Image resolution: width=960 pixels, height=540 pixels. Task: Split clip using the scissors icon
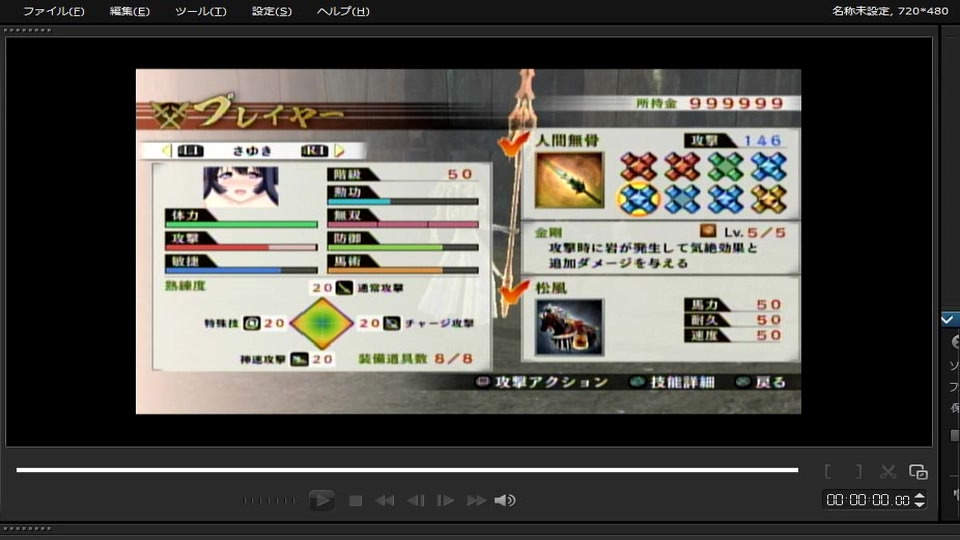888,471
